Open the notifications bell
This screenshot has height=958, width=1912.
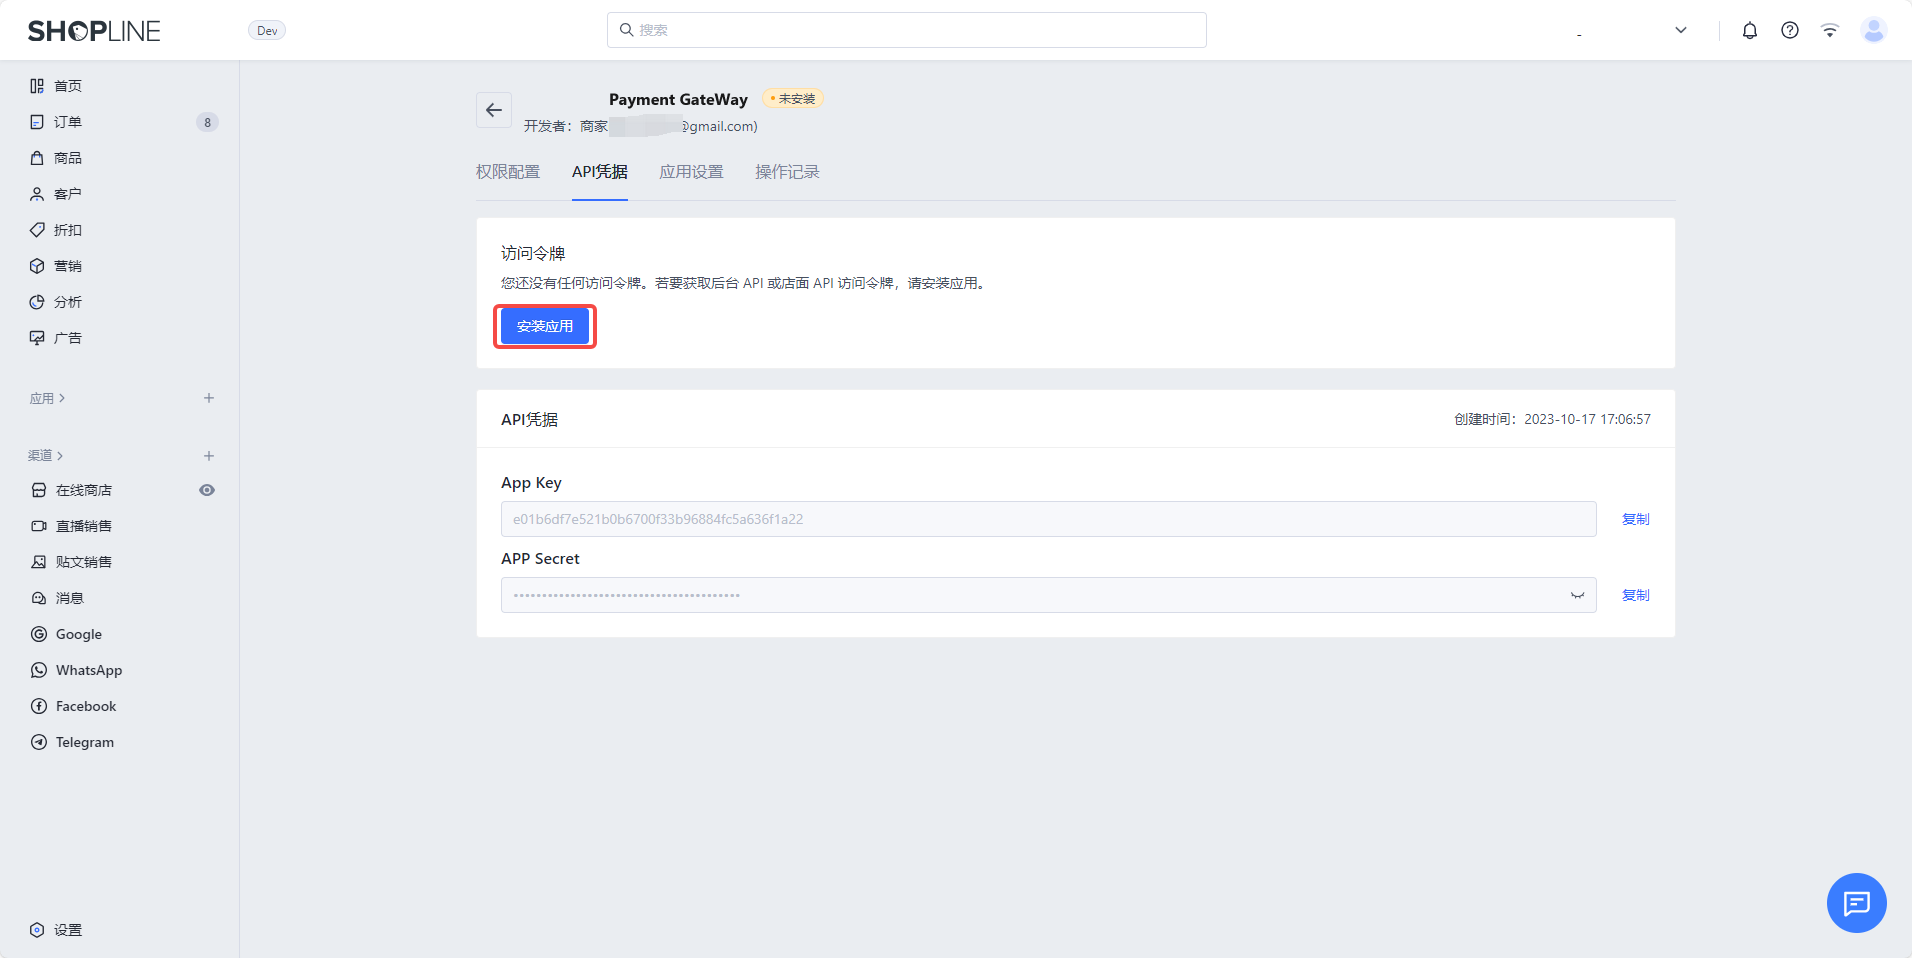click(x=1750, y=30)
